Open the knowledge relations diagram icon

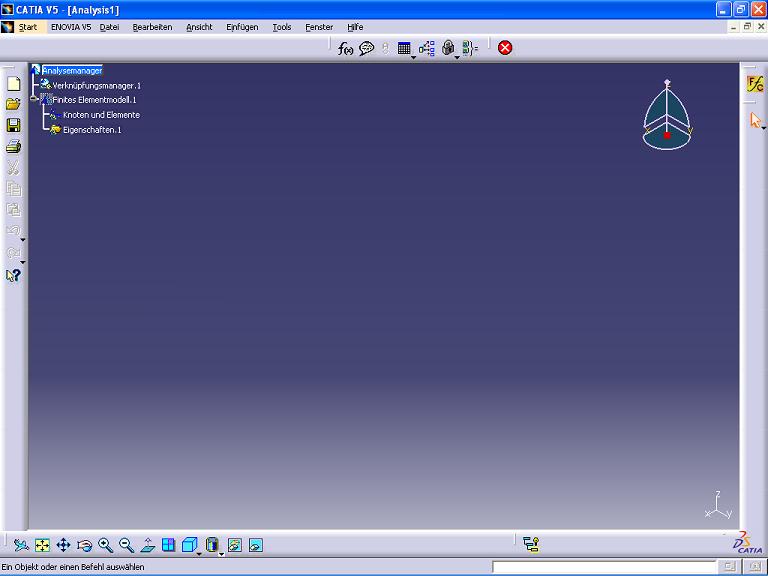(427, 48)
